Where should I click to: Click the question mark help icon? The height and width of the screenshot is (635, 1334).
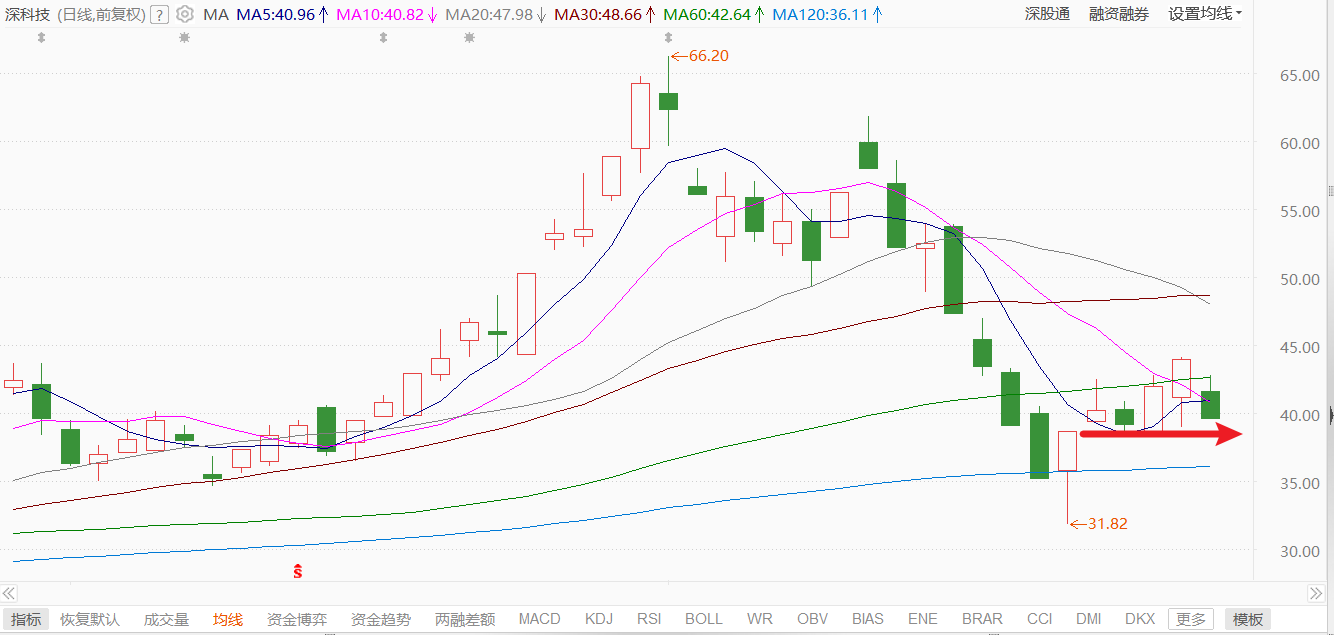click(x=158, y=15)
